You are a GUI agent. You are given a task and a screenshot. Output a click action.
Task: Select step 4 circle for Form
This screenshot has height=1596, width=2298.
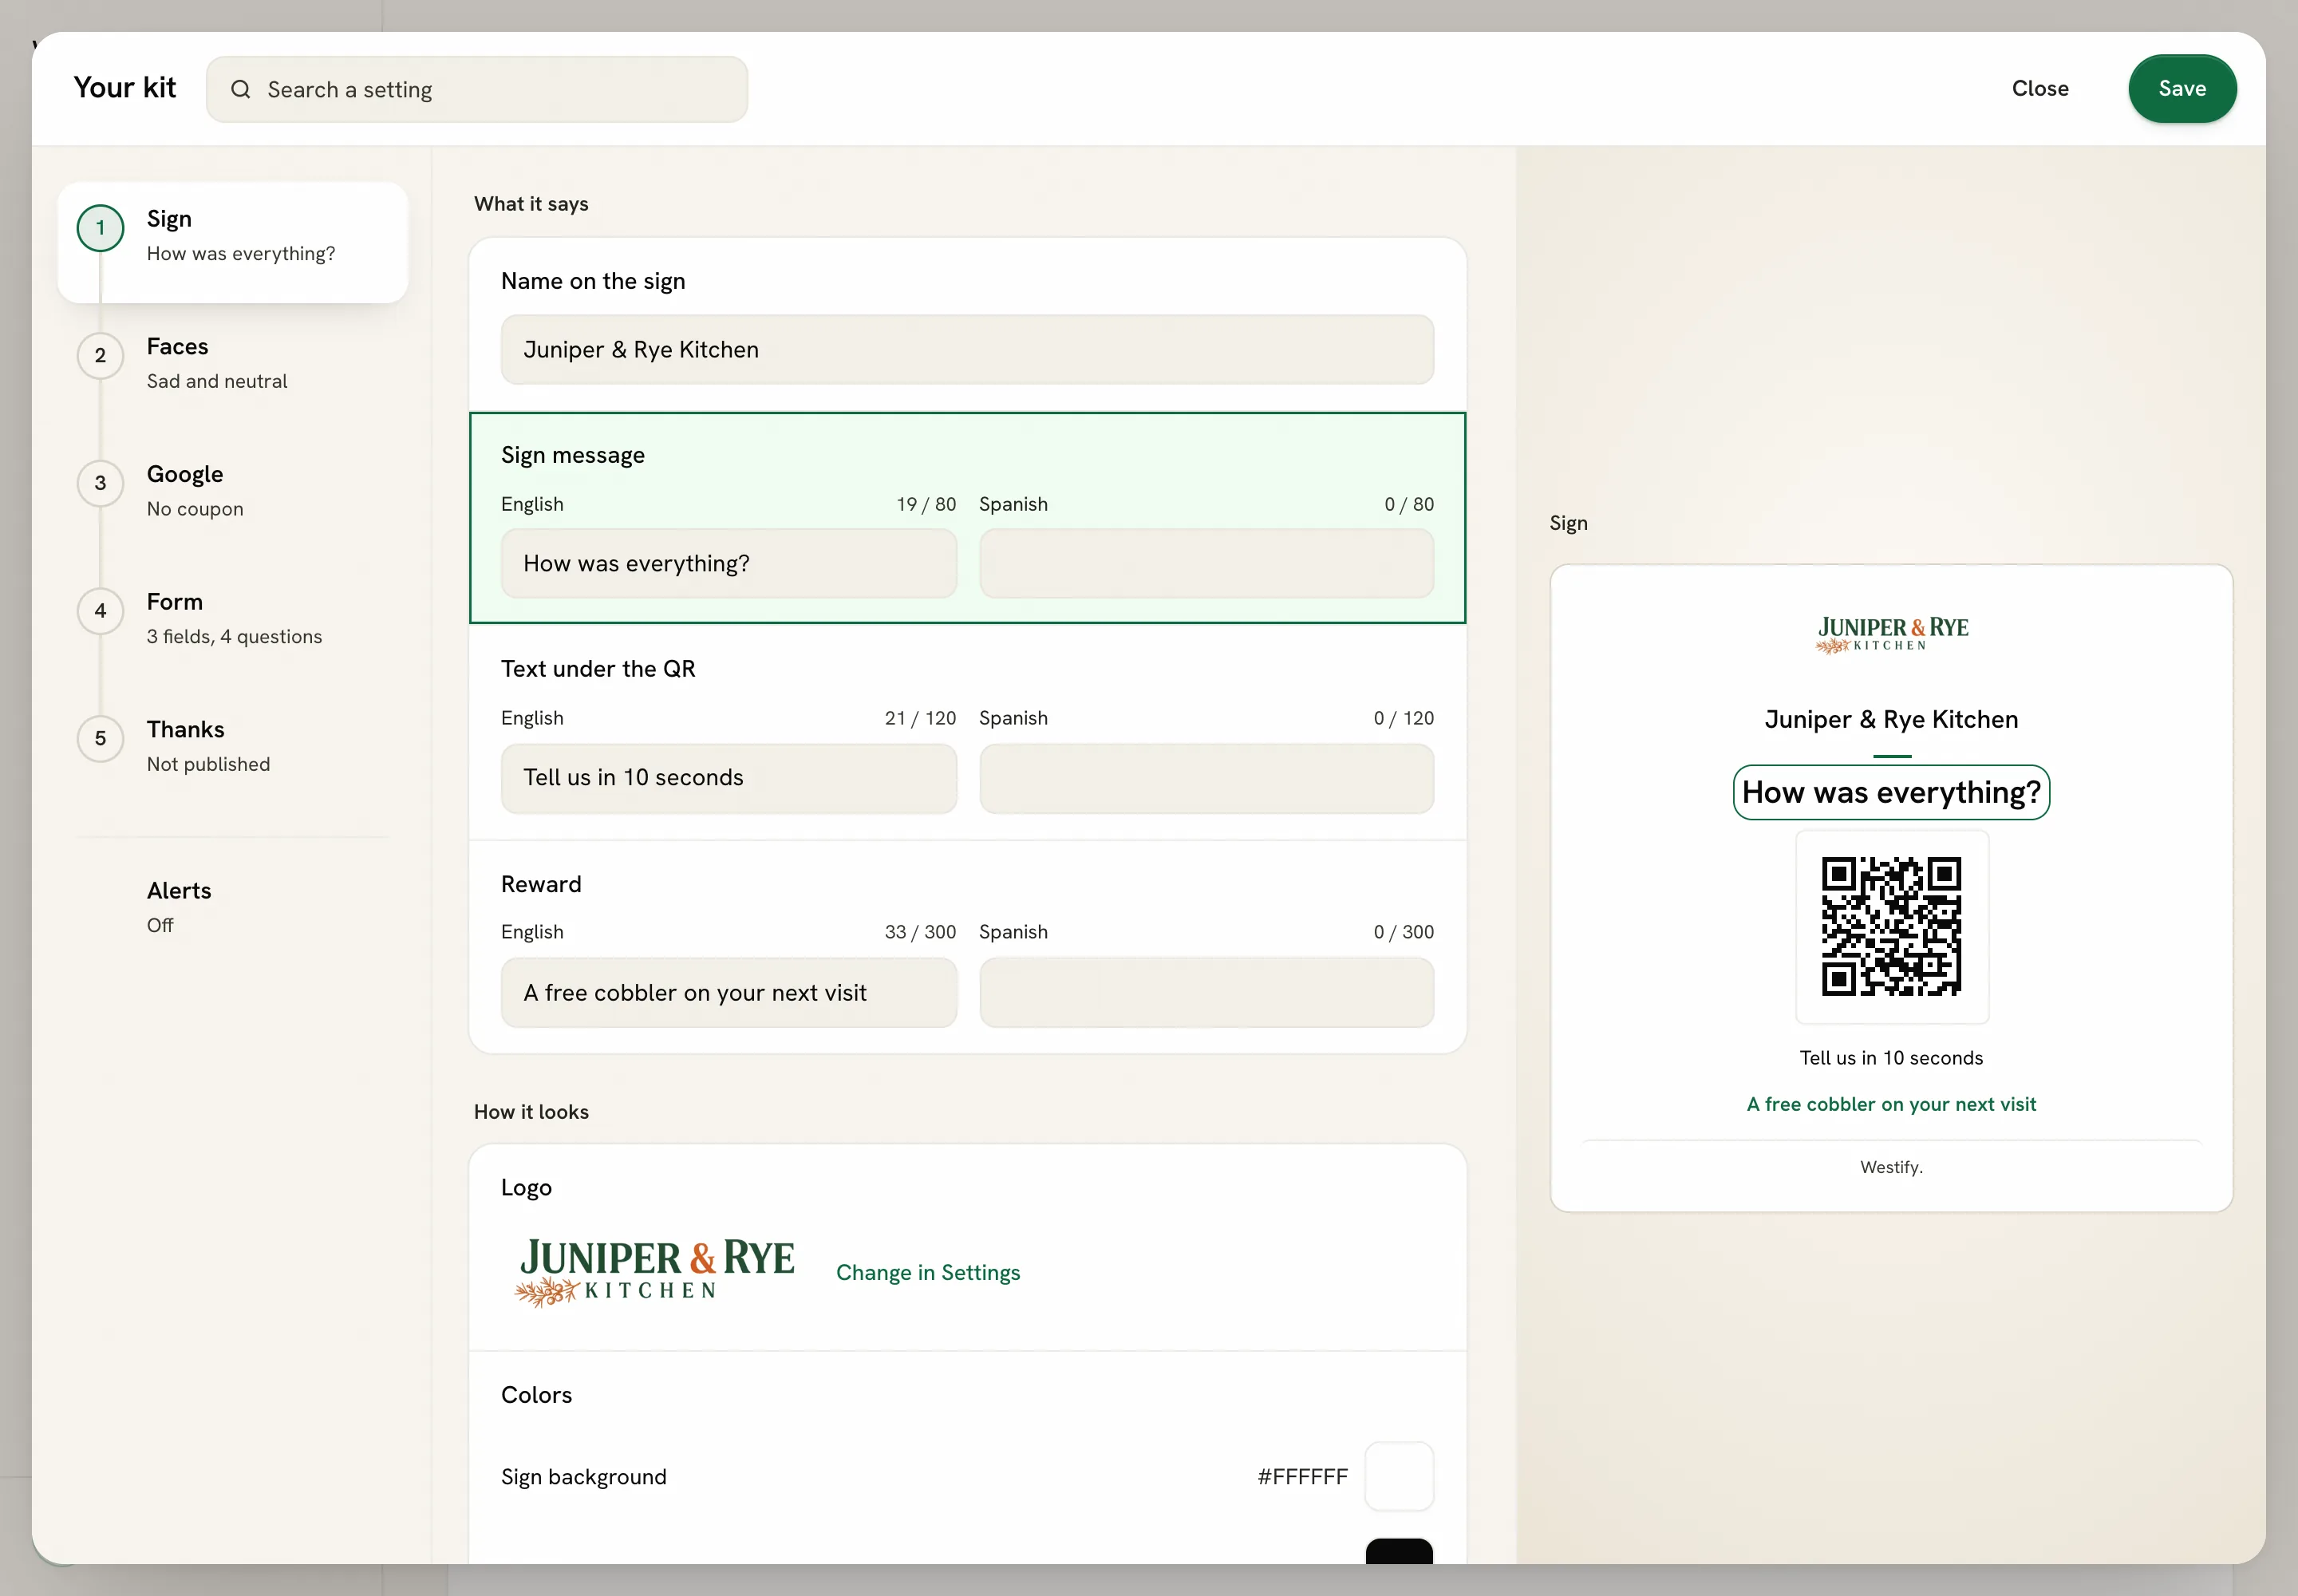(100, 611)
